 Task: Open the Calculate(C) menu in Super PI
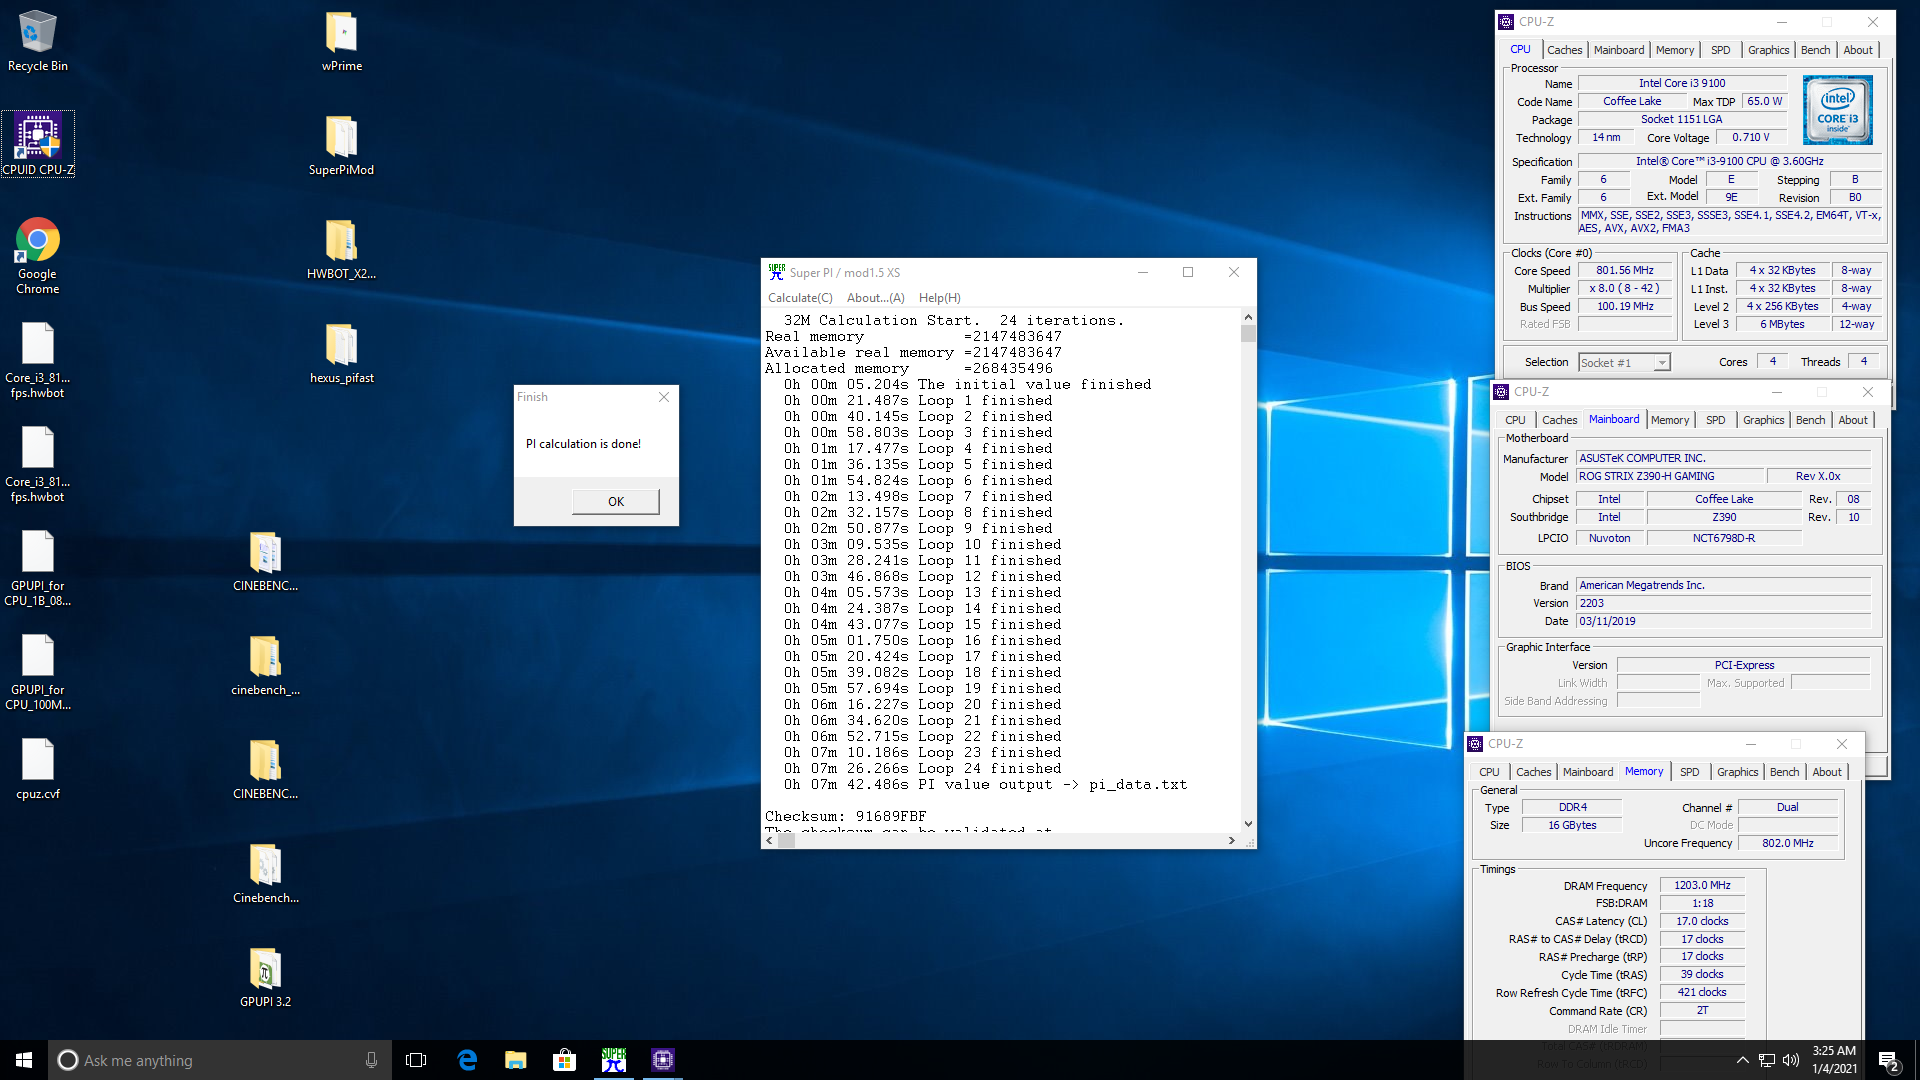pos(800,298)
